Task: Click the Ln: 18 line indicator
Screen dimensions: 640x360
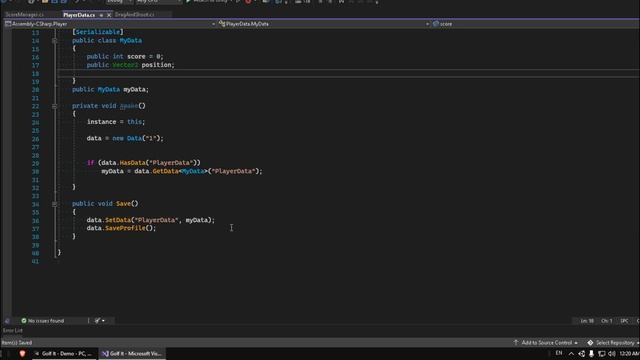Action: 587,321
